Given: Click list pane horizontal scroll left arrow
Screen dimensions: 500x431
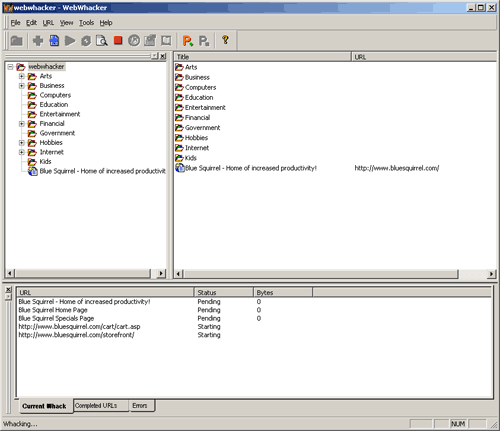Looking at the screenshot, I should coord(178,274).
